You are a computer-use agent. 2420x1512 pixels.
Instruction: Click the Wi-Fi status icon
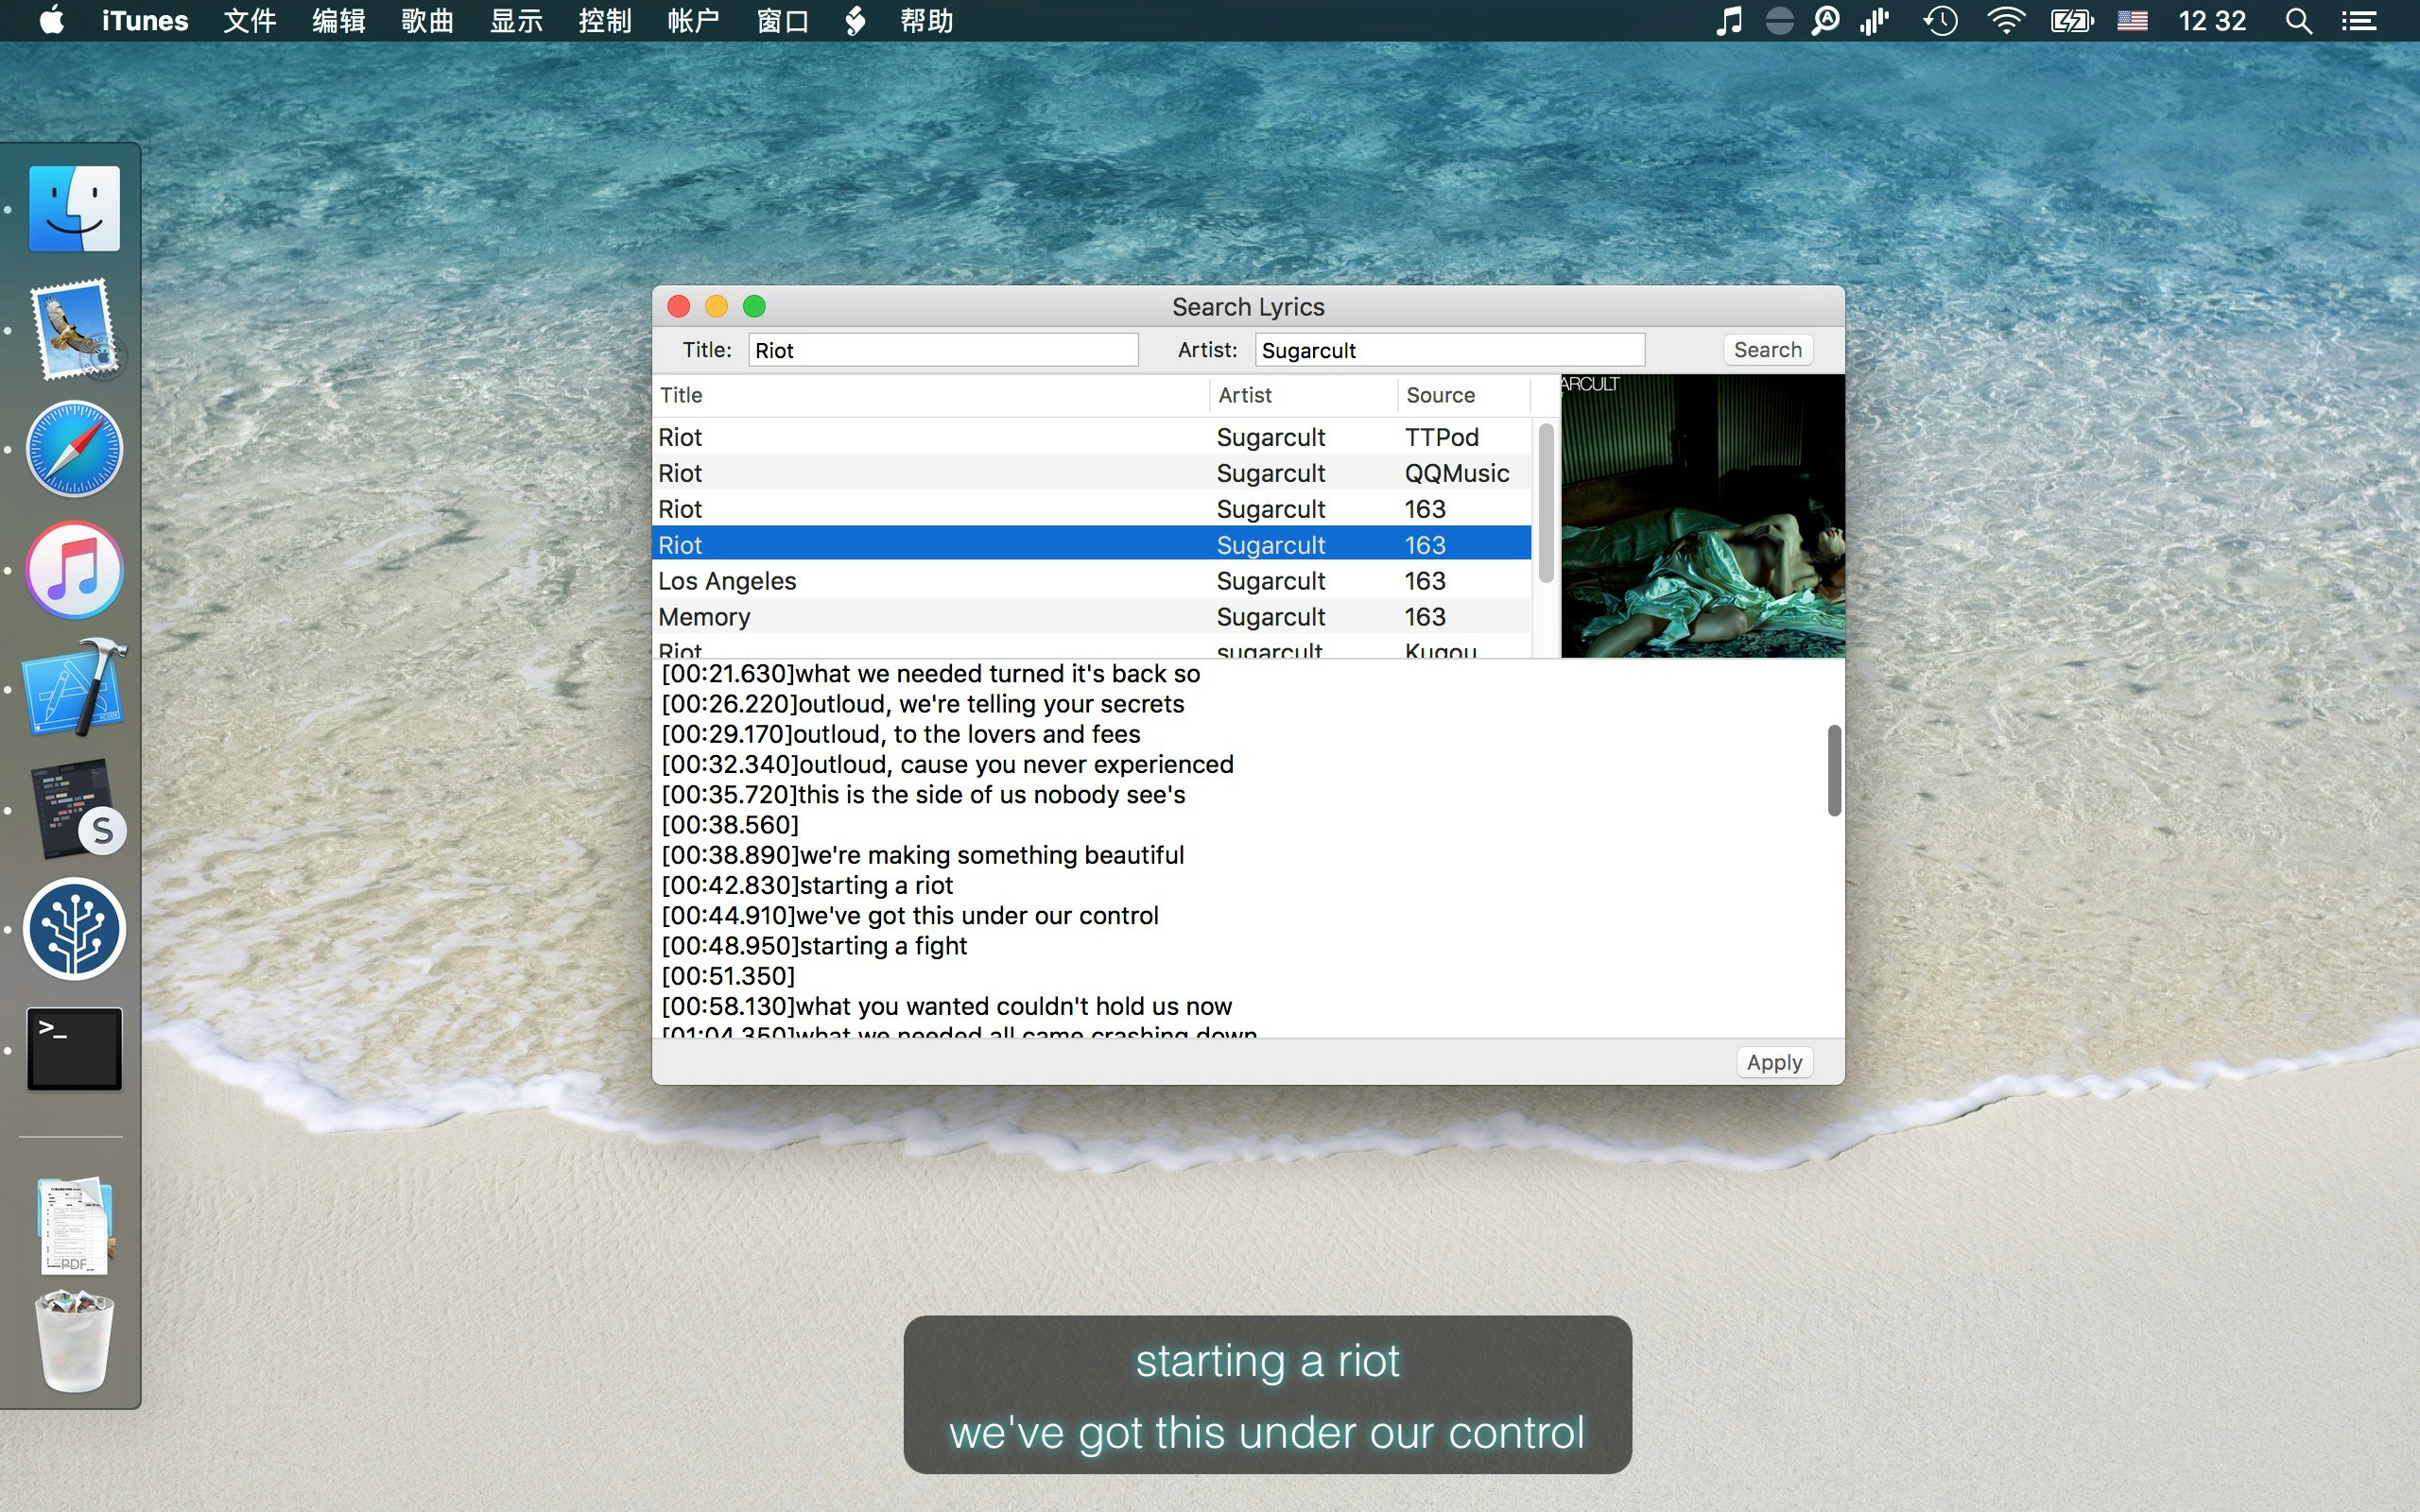[2006, 21]
